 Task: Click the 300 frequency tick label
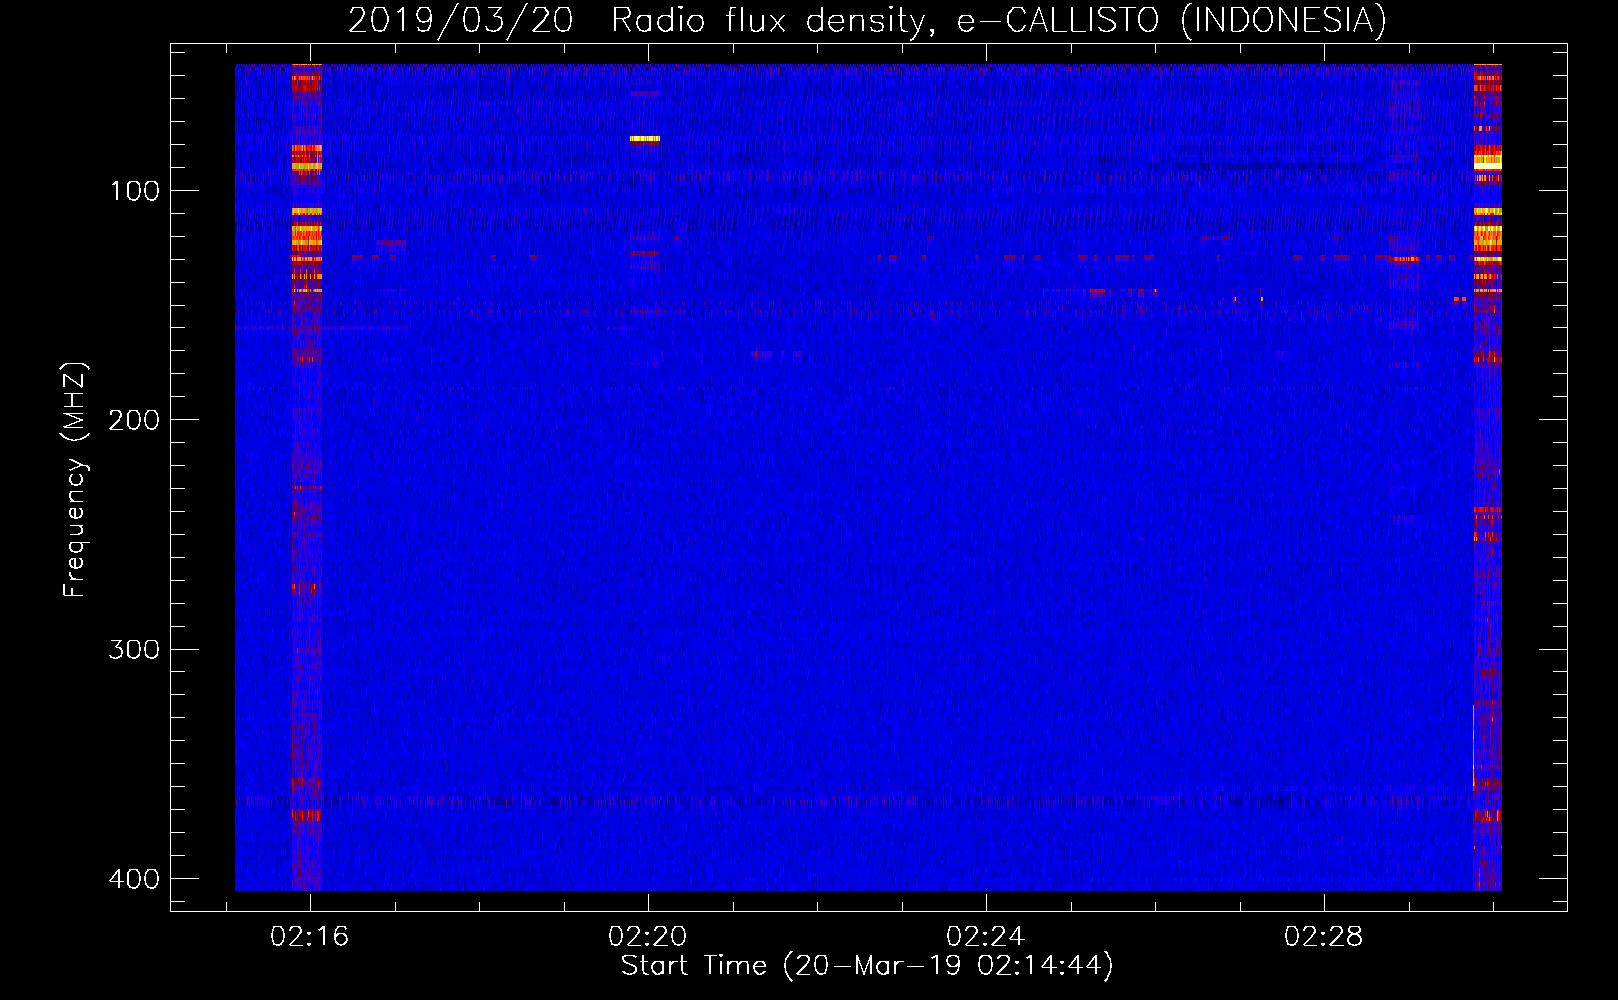[135, 650]
